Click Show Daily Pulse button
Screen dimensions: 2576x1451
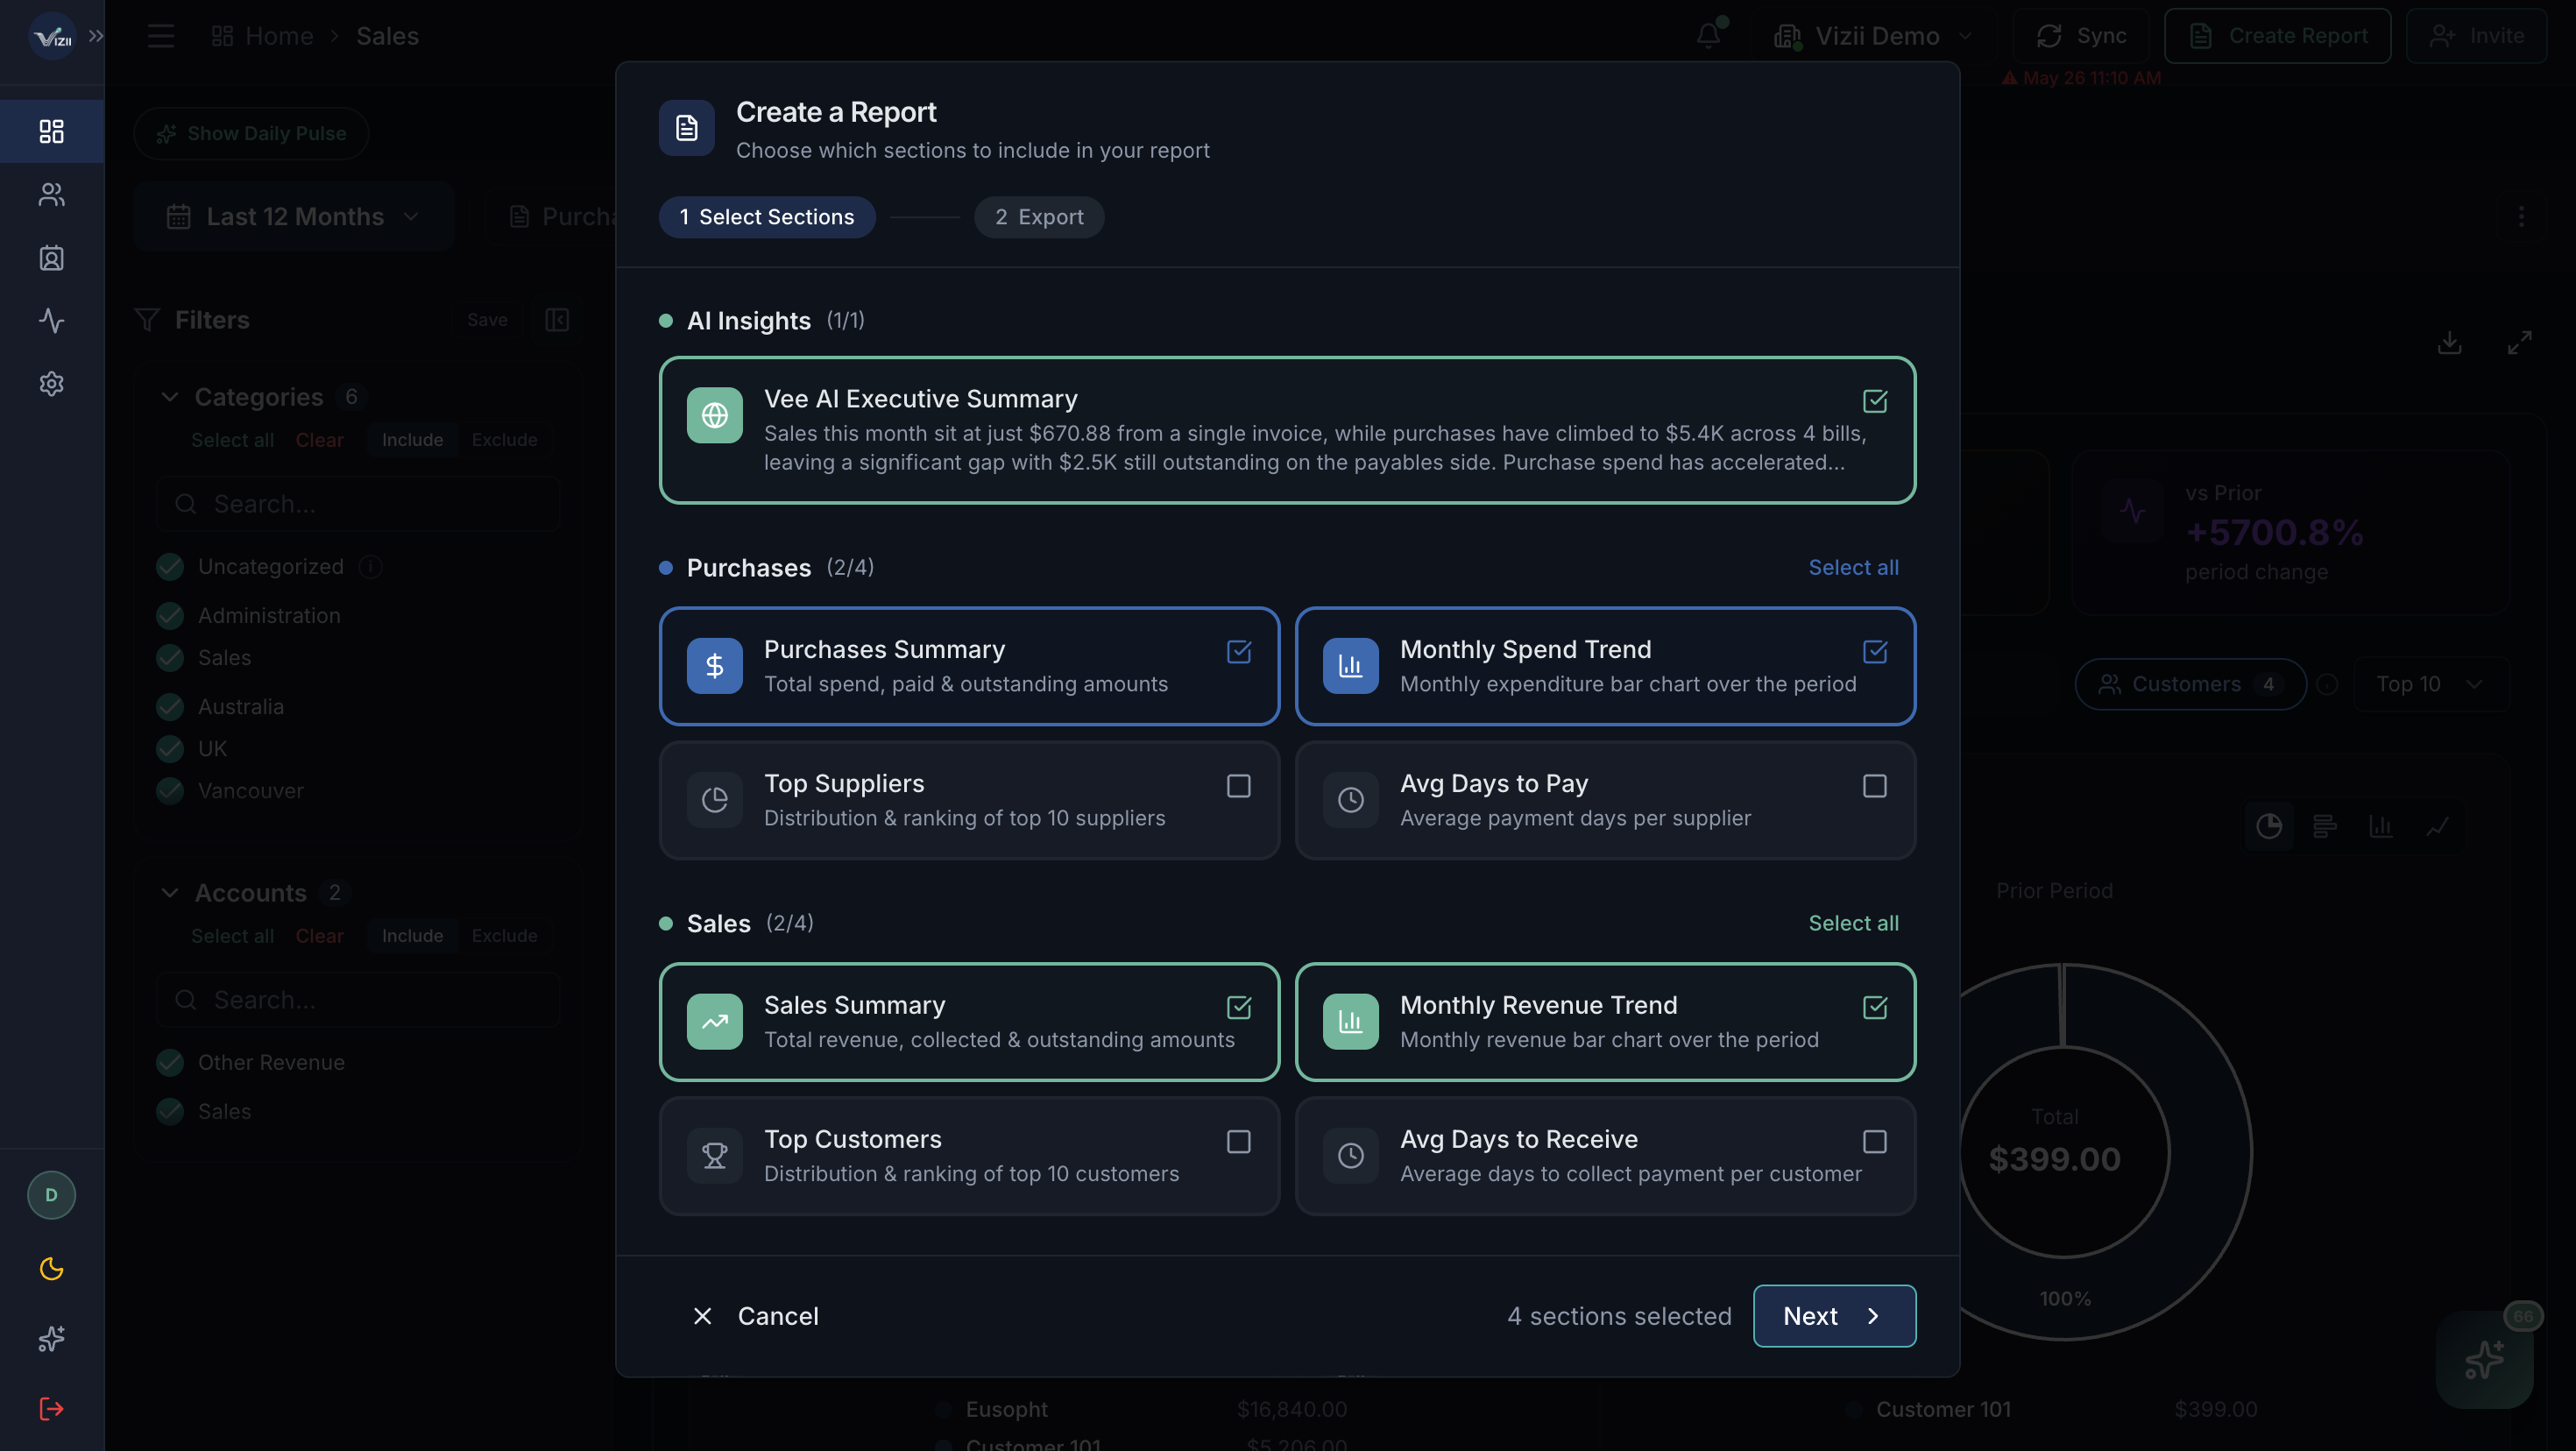[x=251, y=133]
